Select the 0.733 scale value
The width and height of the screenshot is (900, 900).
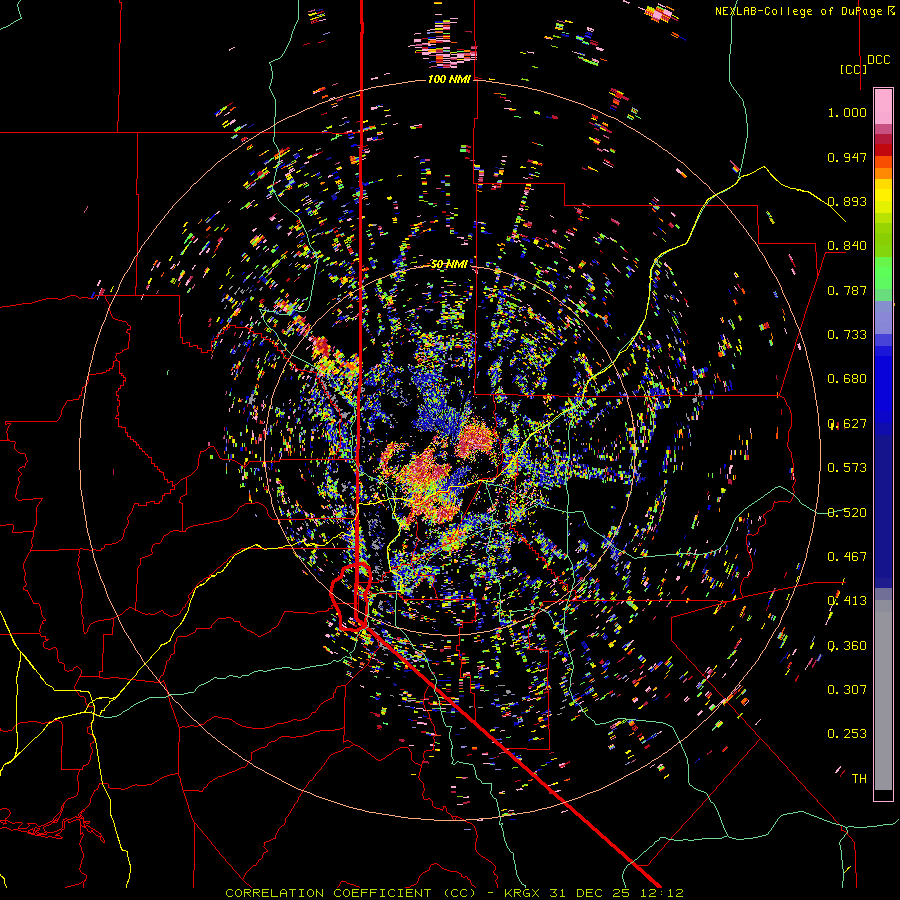click(847, 335)
